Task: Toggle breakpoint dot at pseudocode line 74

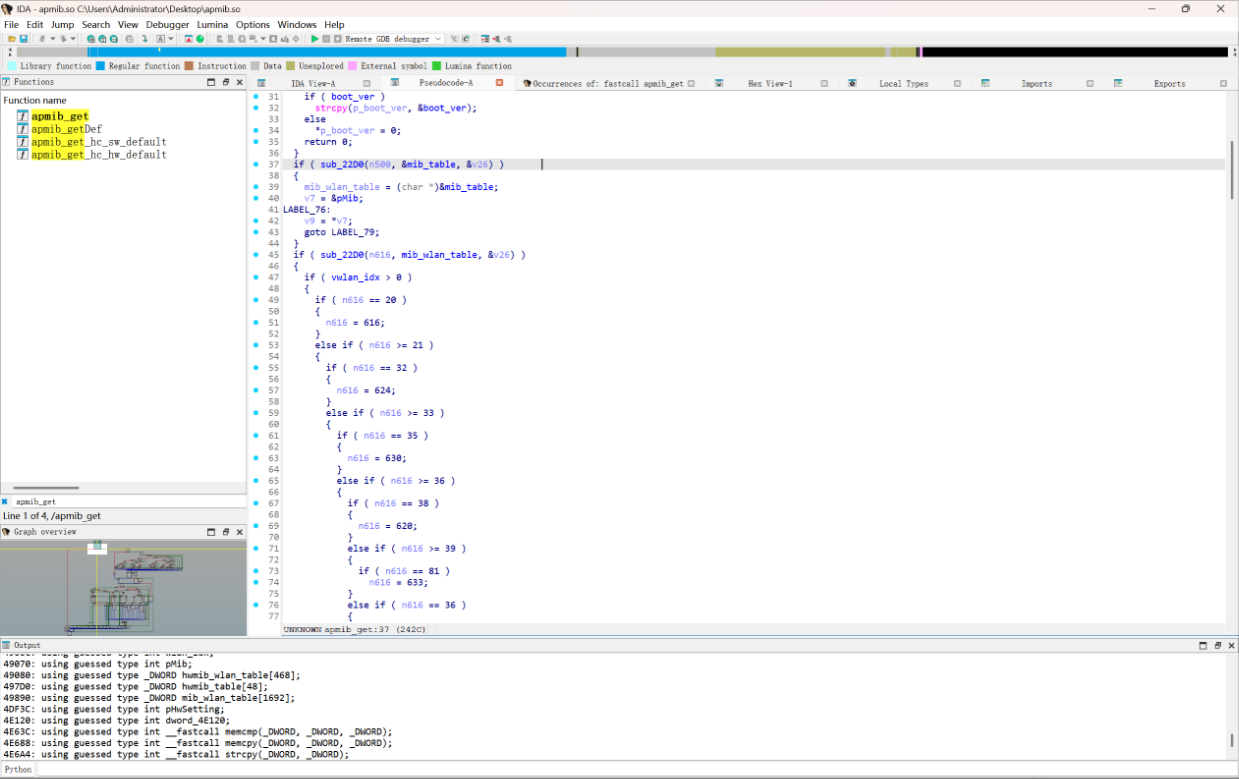Action: click(258, 582)
